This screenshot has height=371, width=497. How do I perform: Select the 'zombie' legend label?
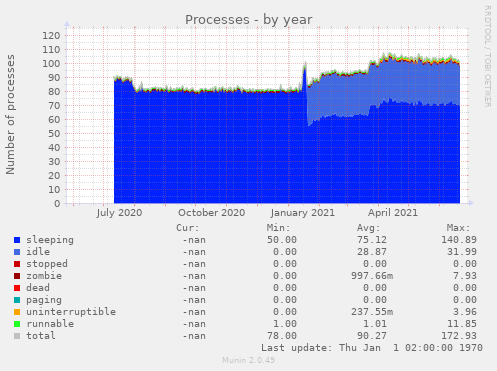coord(44,276)
